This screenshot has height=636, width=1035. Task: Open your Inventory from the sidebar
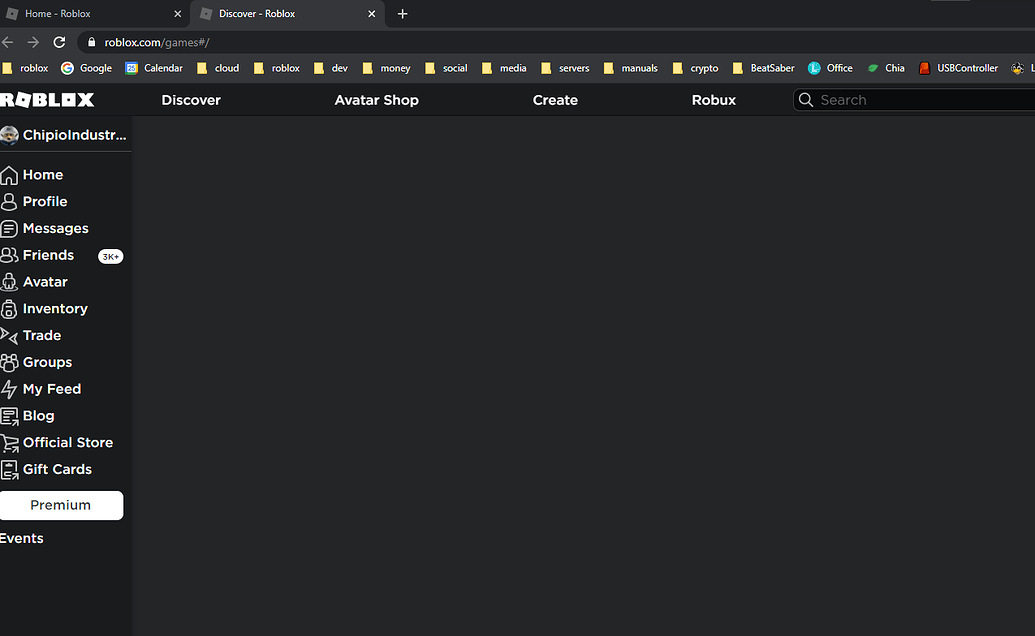[x=55, y=308]
